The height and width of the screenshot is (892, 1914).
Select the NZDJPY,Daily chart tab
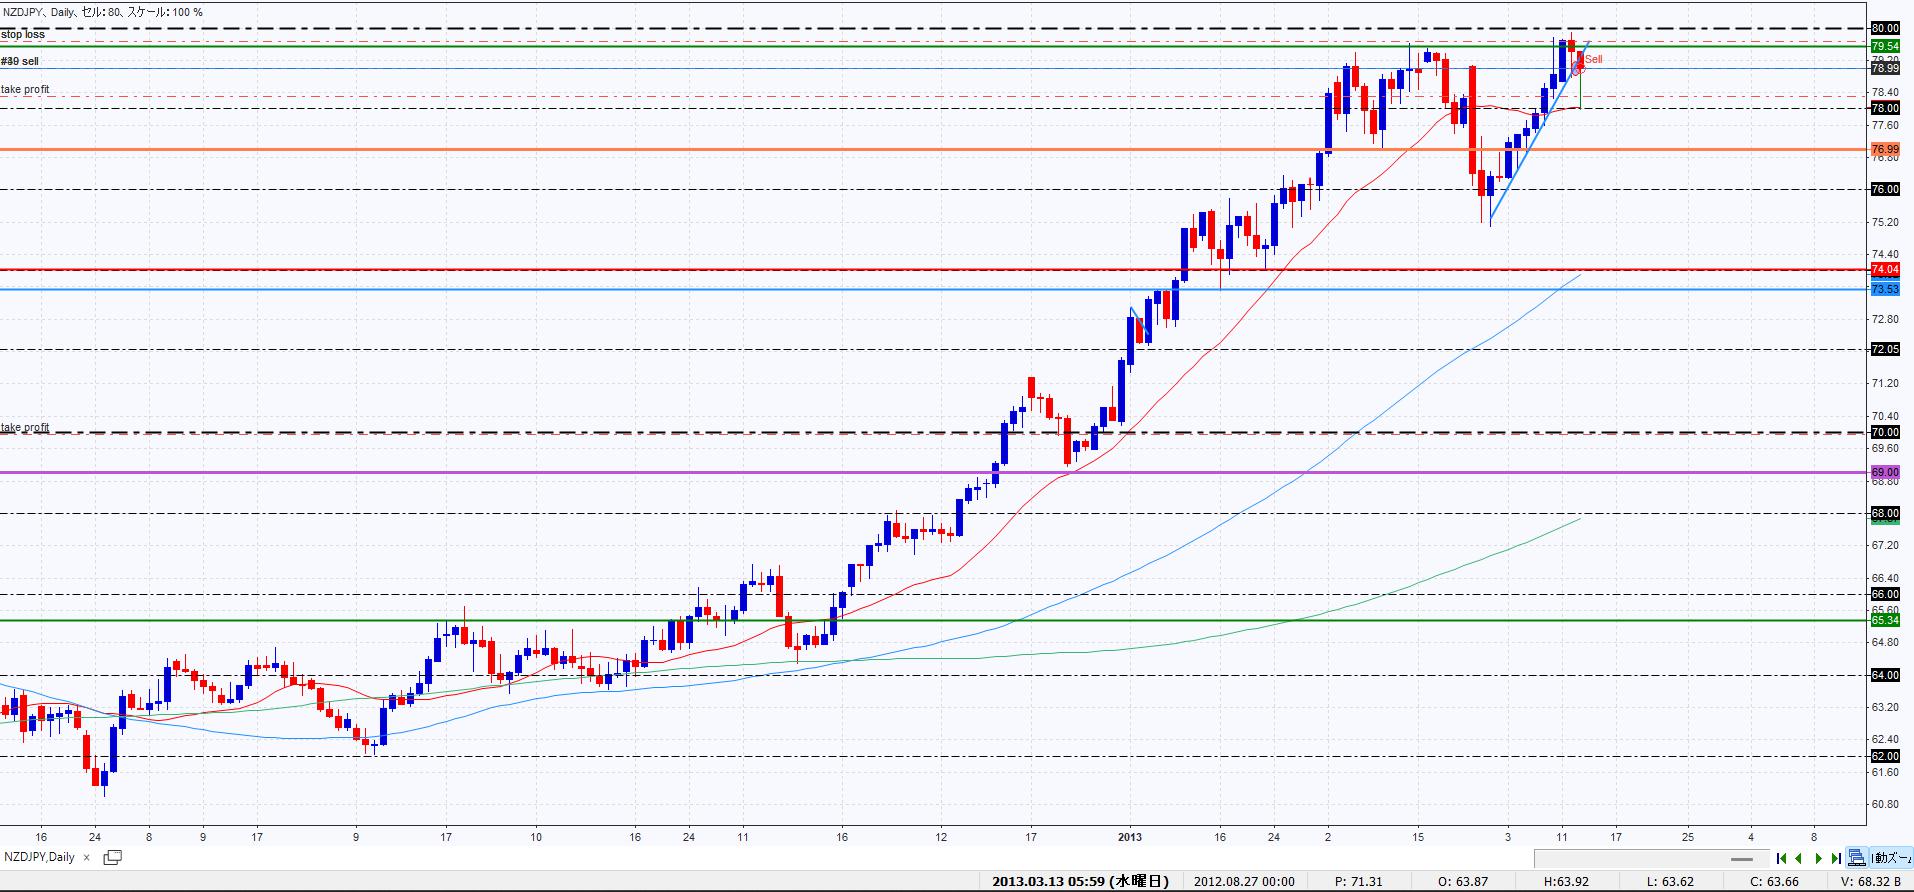click(40, 857)
